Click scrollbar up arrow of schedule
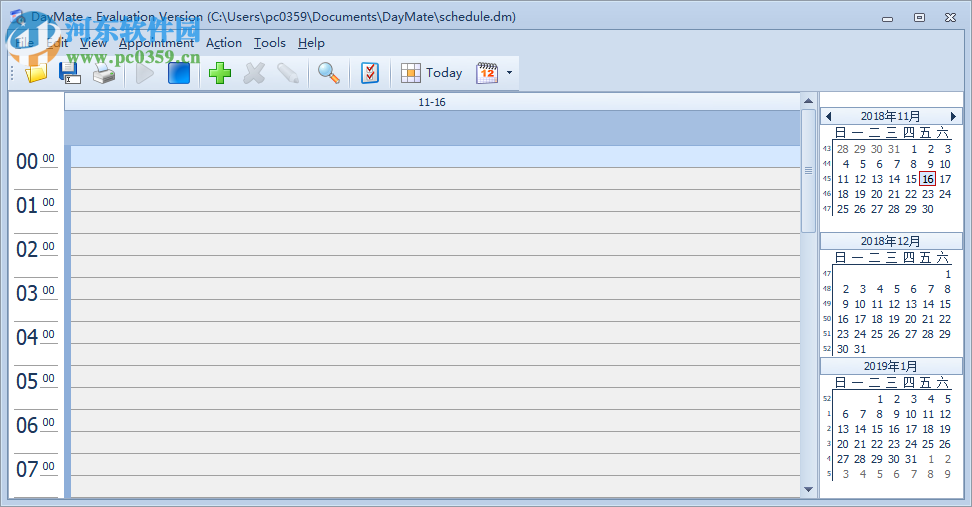 click(808, 100)
